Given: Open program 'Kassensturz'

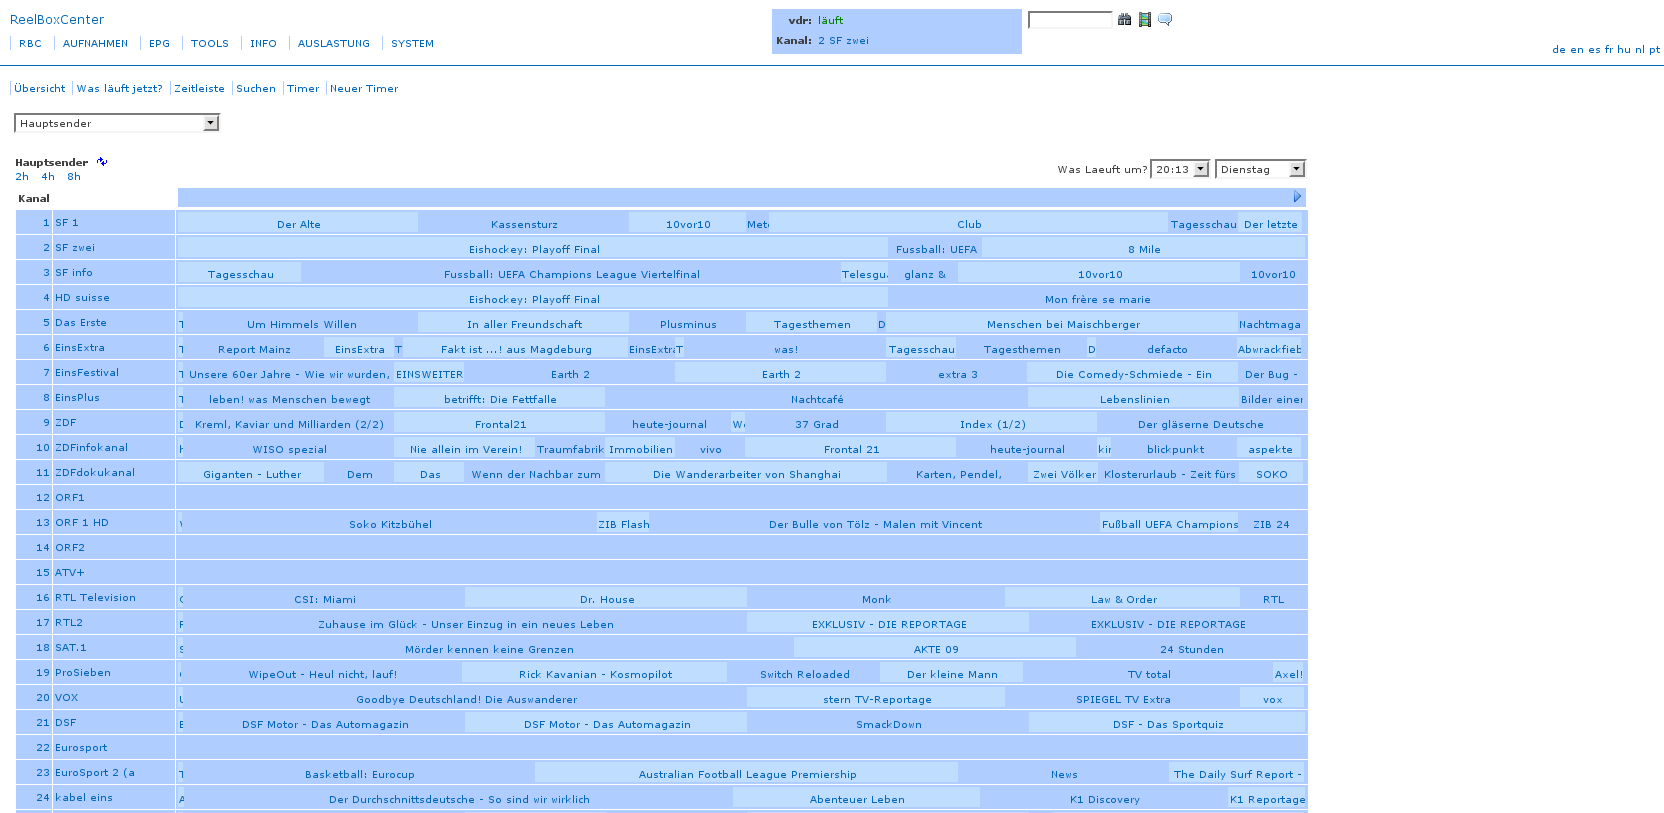Looking at the screenshot, I should tap(524, 225).
